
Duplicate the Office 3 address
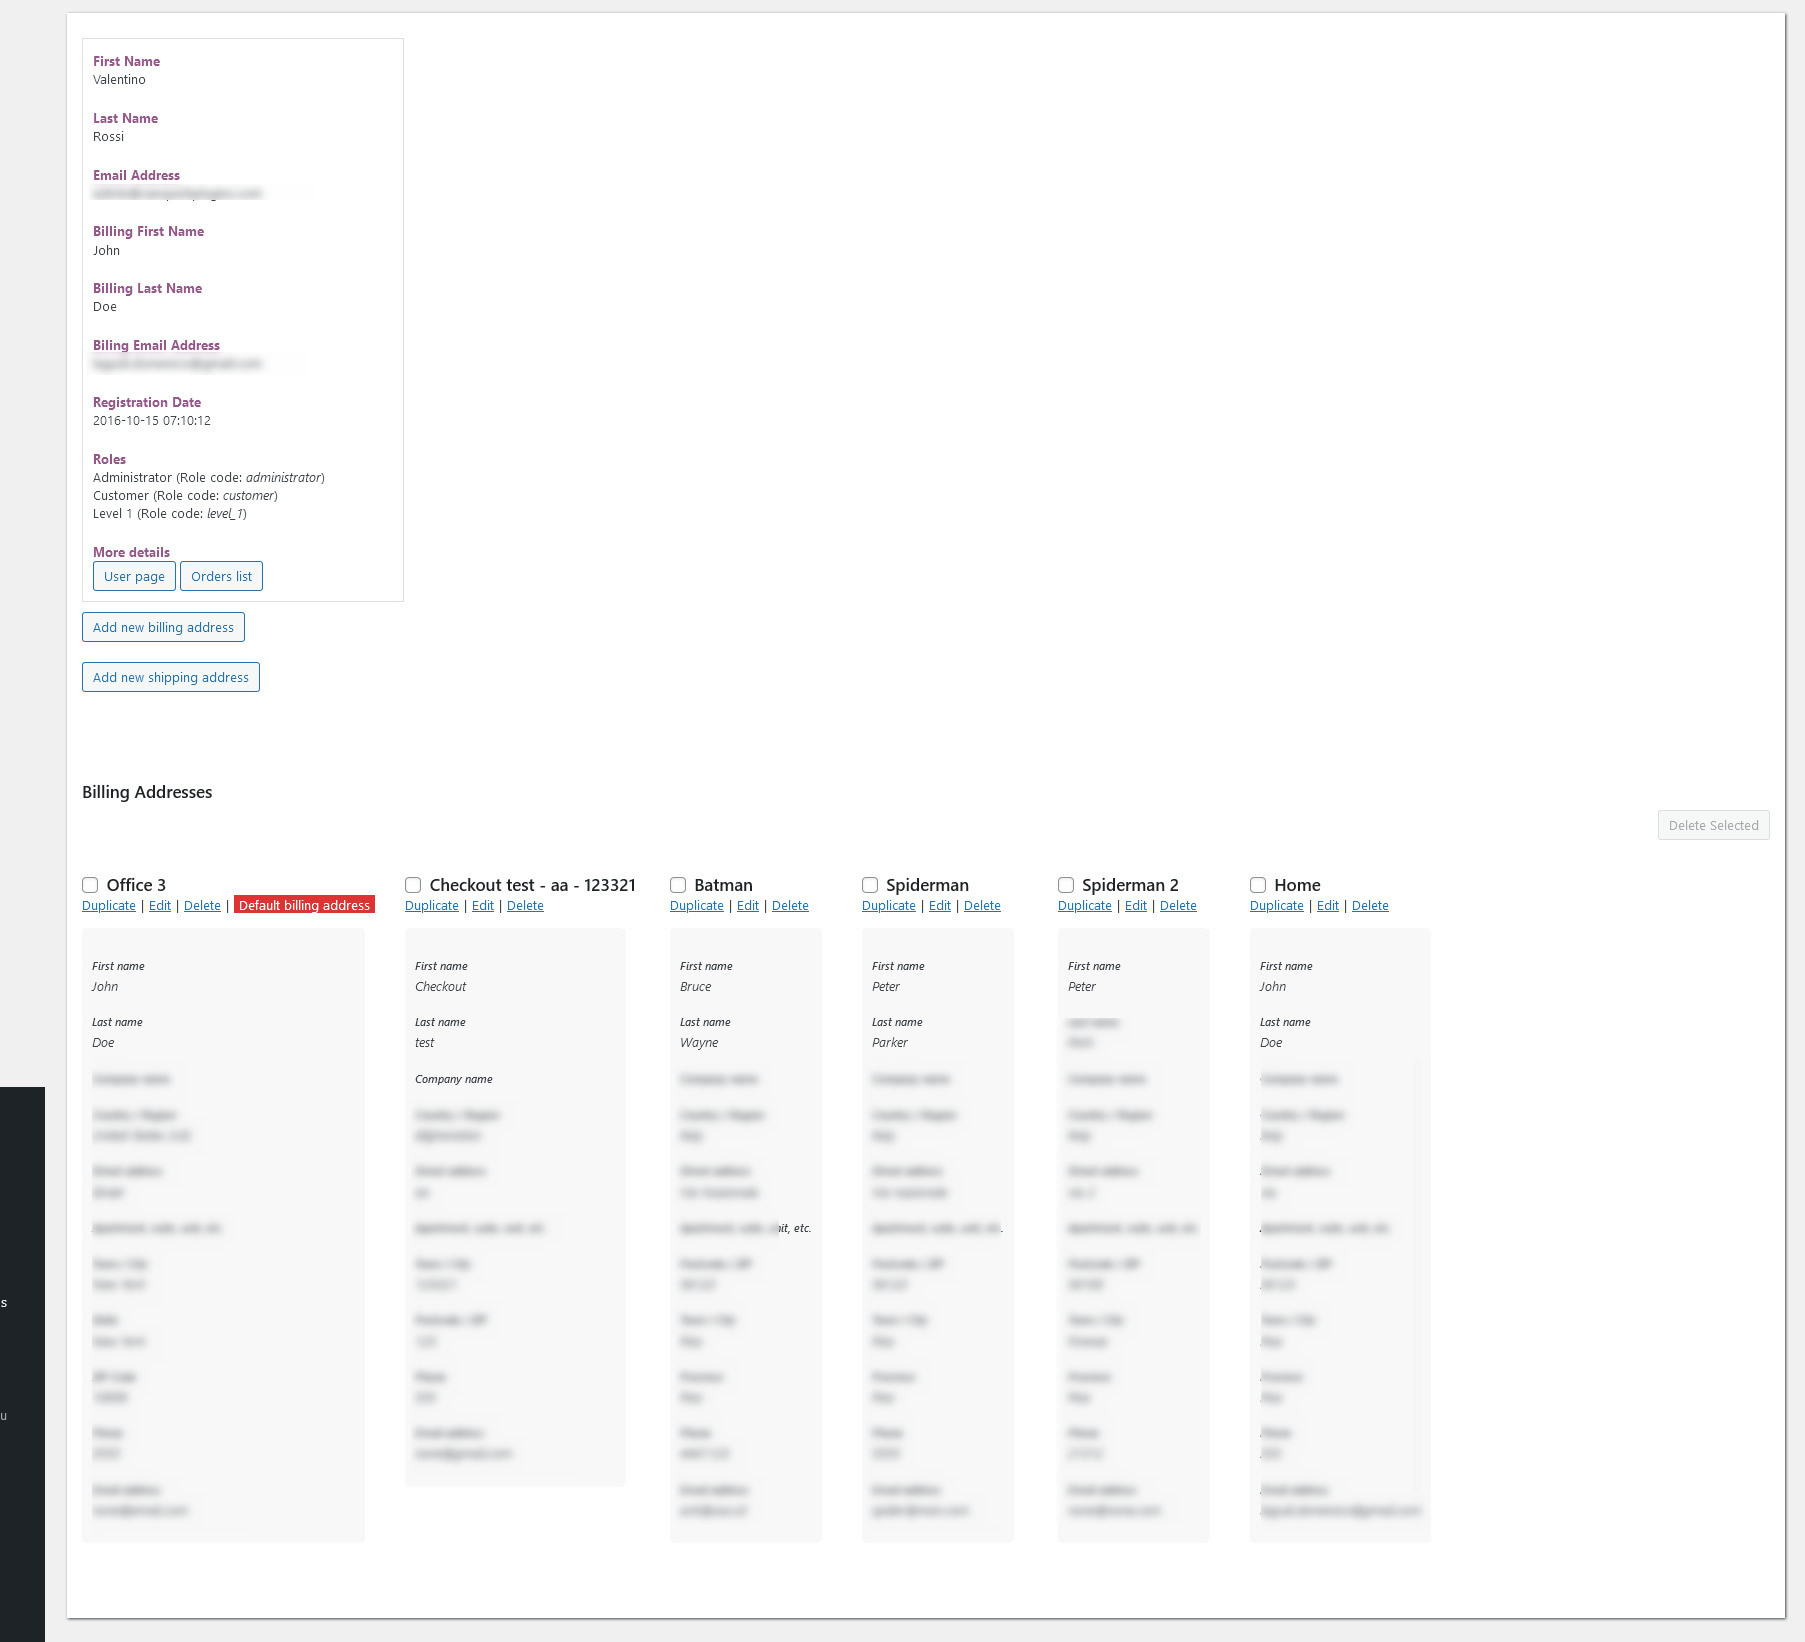click(109, 906)
